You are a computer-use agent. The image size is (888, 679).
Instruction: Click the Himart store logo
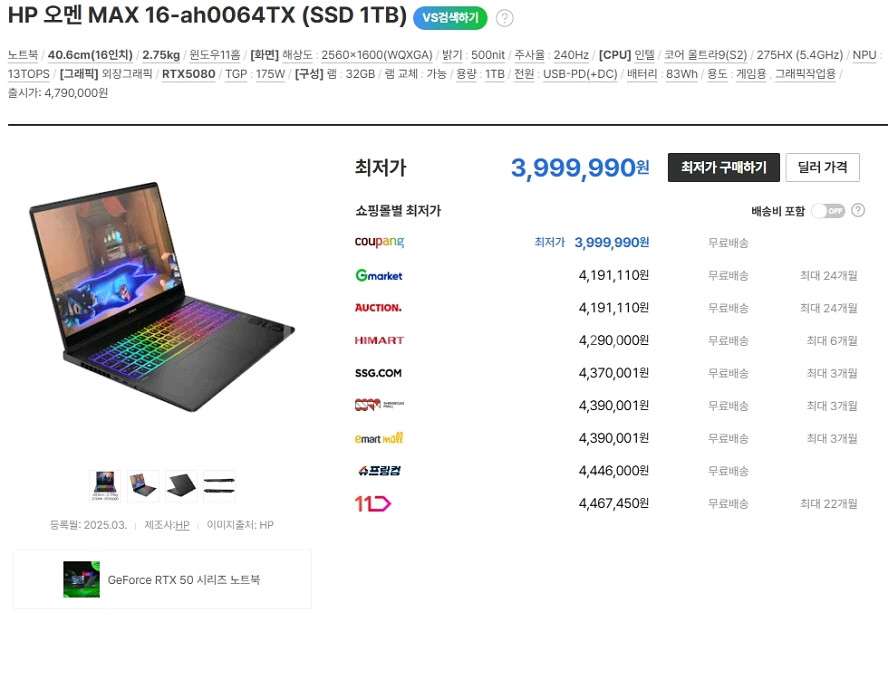(379, 340)
